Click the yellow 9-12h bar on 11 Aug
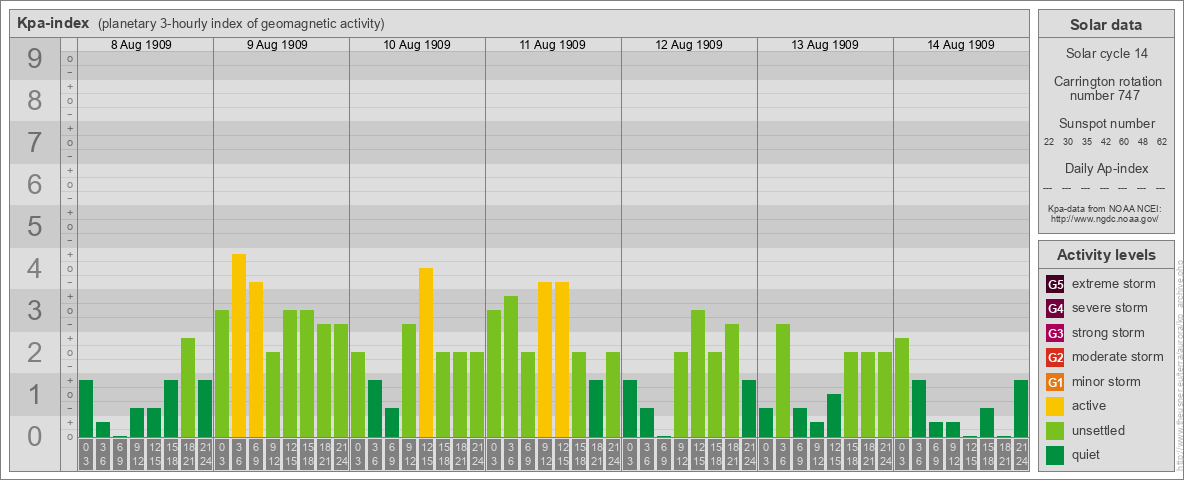The image size is (1184, 480). click(x=545, y=359)
